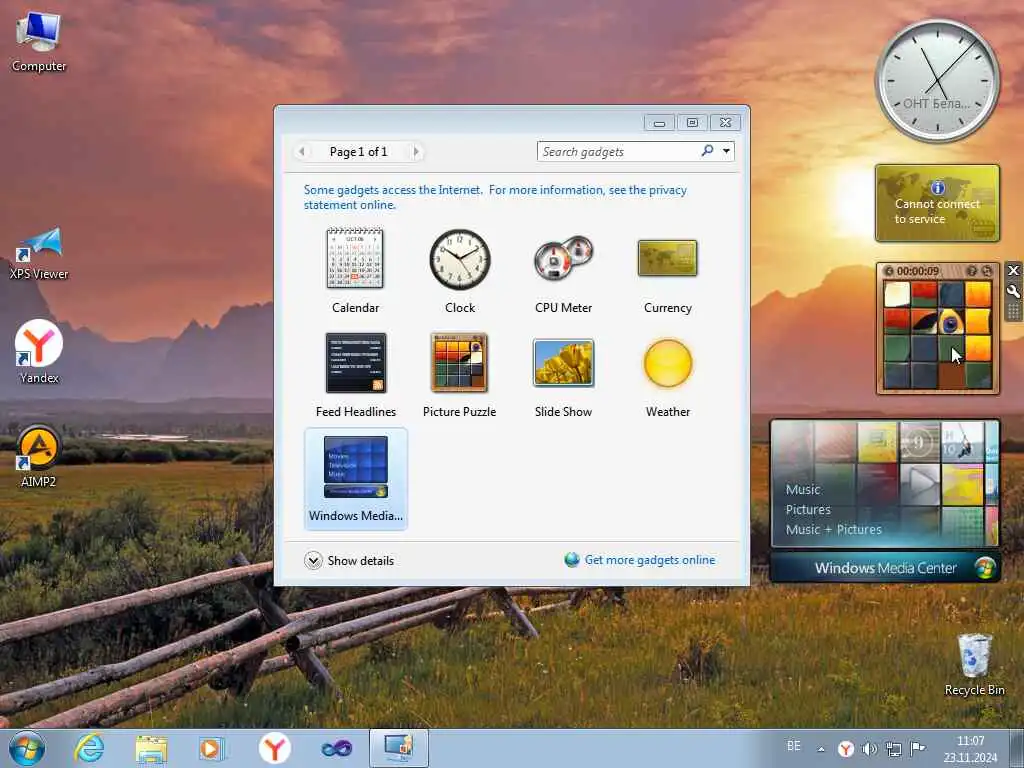Select Pictures in Media Center gadget

(808, 509)
